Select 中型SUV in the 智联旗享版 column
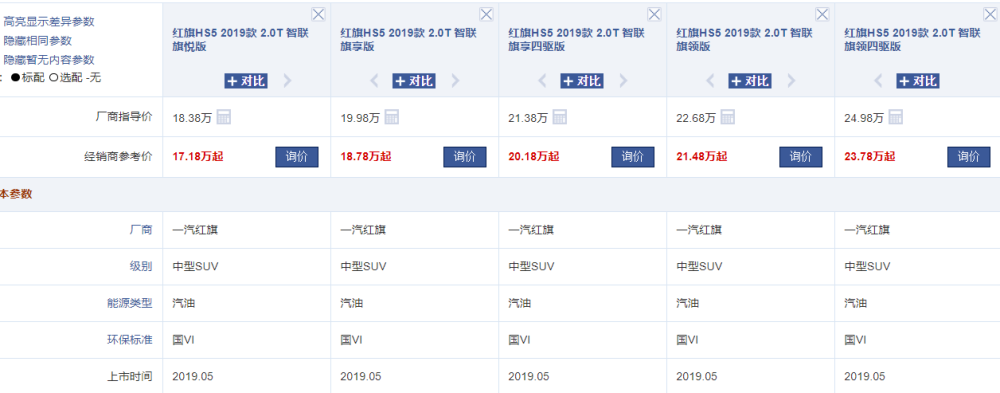This screenshot has width=1000, height=393. pyautogui.click(x=364, y=266)
